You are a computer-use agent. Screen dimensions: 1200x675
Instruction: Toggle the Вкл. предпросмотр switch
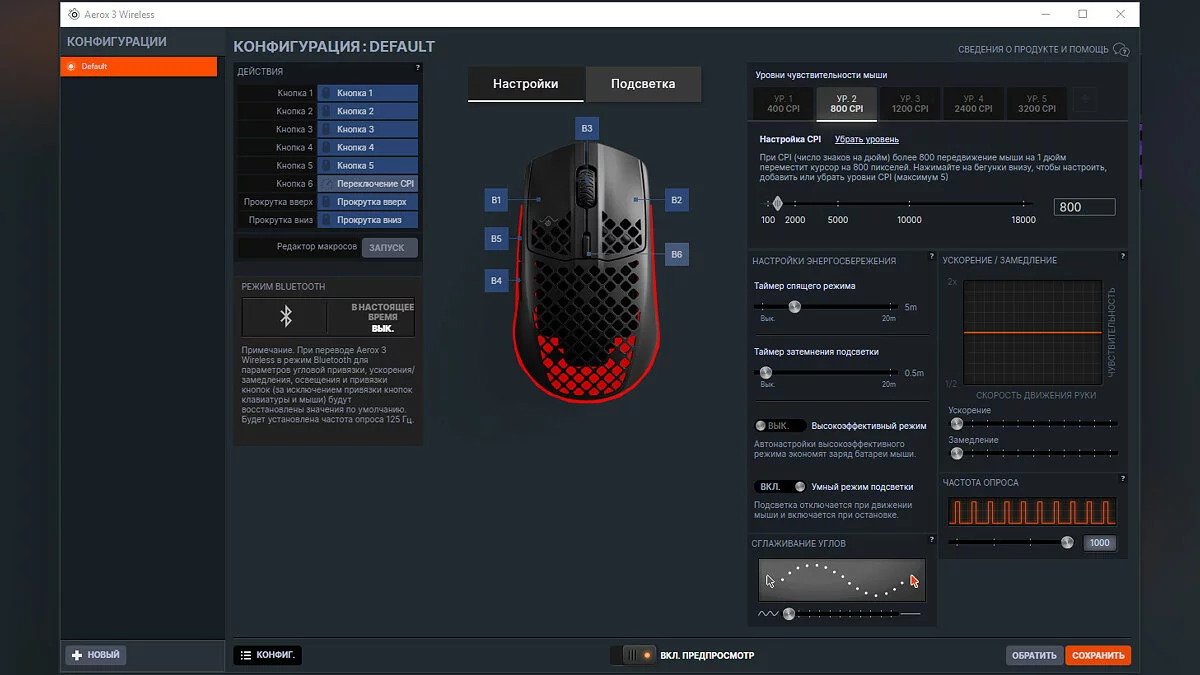632,656
